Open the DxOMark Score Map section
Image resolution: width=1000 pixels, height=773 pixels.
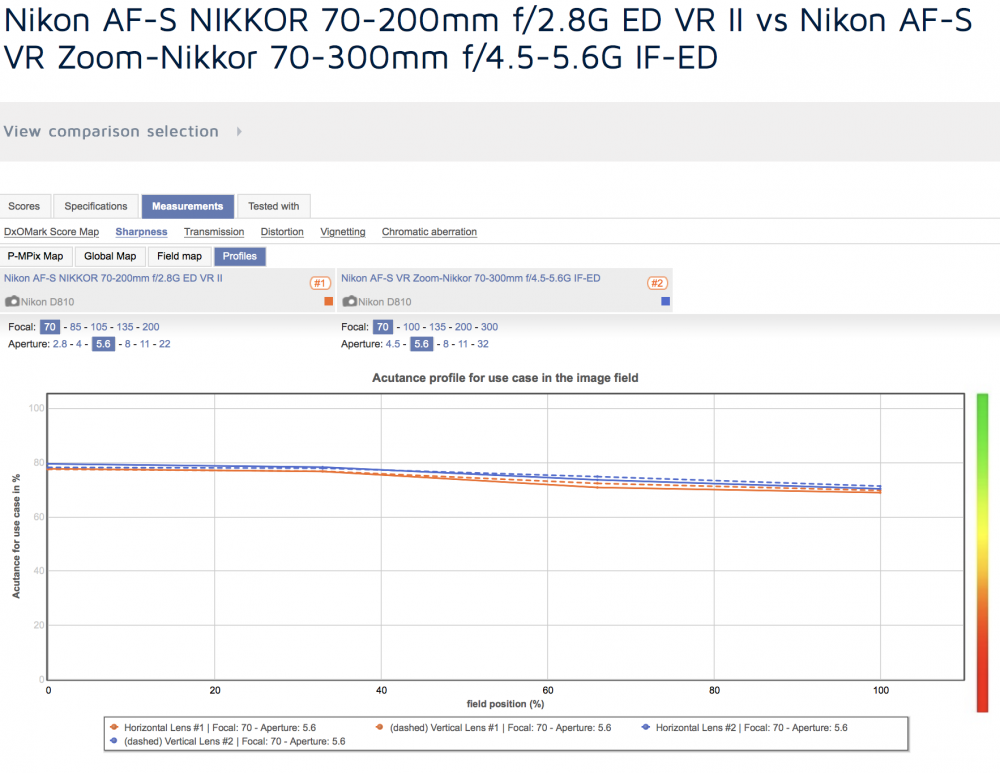[x=52, y=232]
